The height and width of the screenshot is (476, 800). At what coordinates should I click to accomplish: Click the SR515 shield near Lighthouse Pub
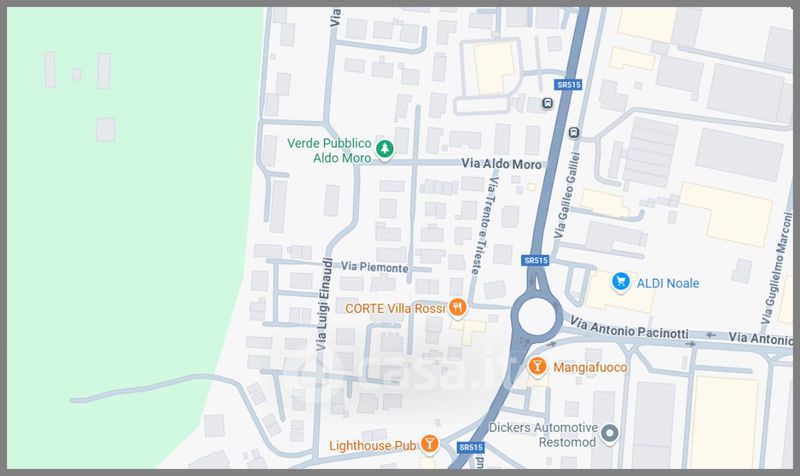470,447
